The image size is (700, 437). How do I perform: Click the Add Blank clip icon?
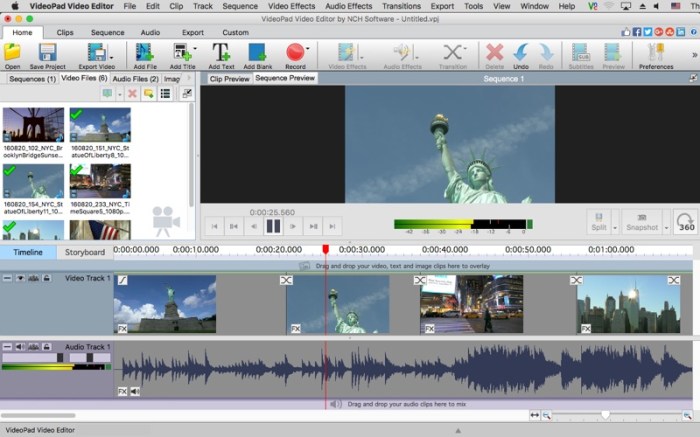pos(258,52)
